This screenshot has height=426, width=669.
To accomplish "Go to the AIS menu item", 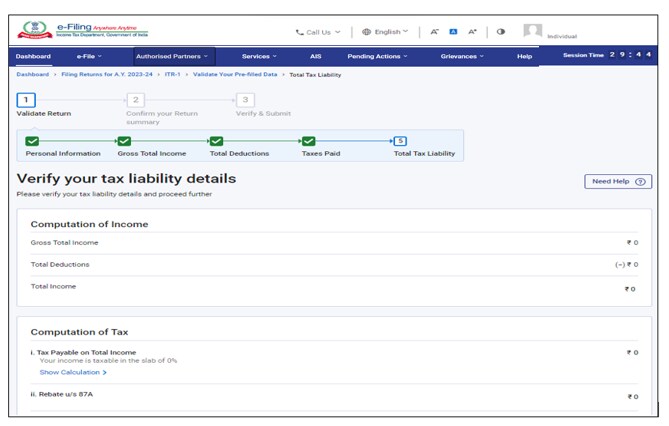I will (315, 57).
